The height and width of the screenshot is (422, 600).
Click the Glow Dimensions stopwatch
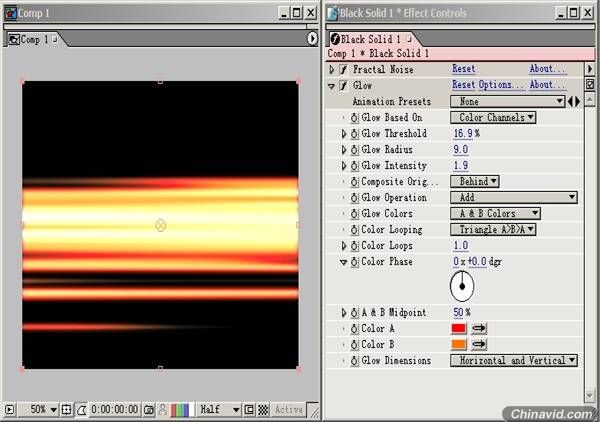(x=354, y=361)
